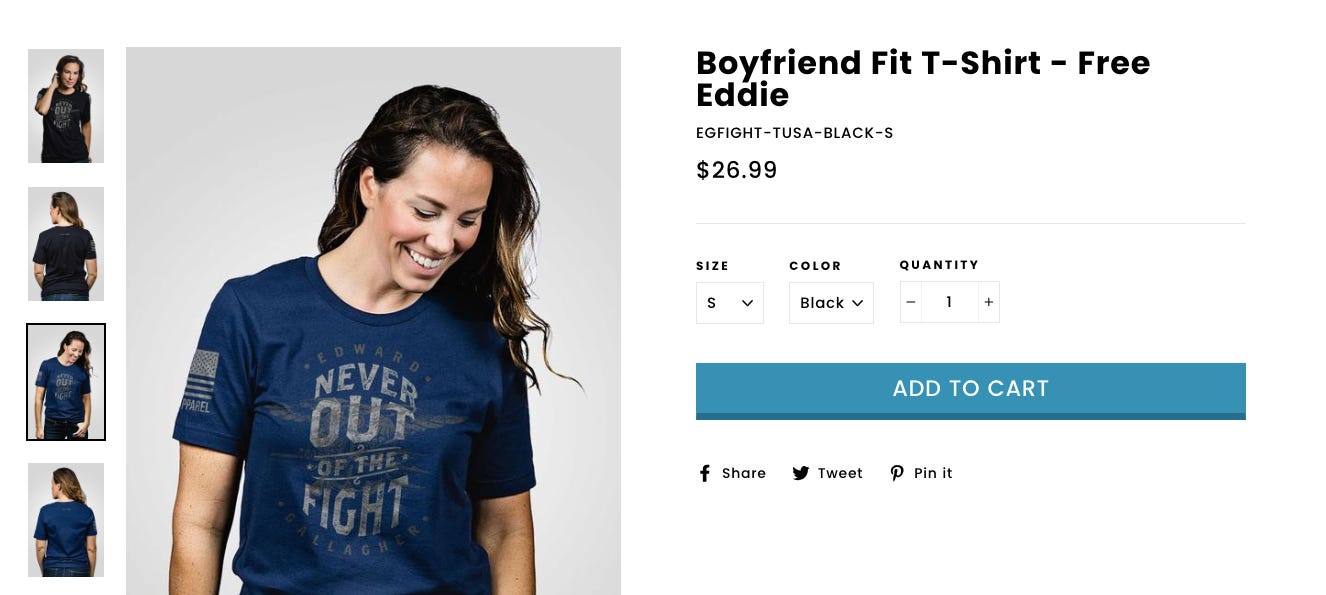Click the Facebook icon next to Share
This screenshot has width=1326, height=595.
705,473
